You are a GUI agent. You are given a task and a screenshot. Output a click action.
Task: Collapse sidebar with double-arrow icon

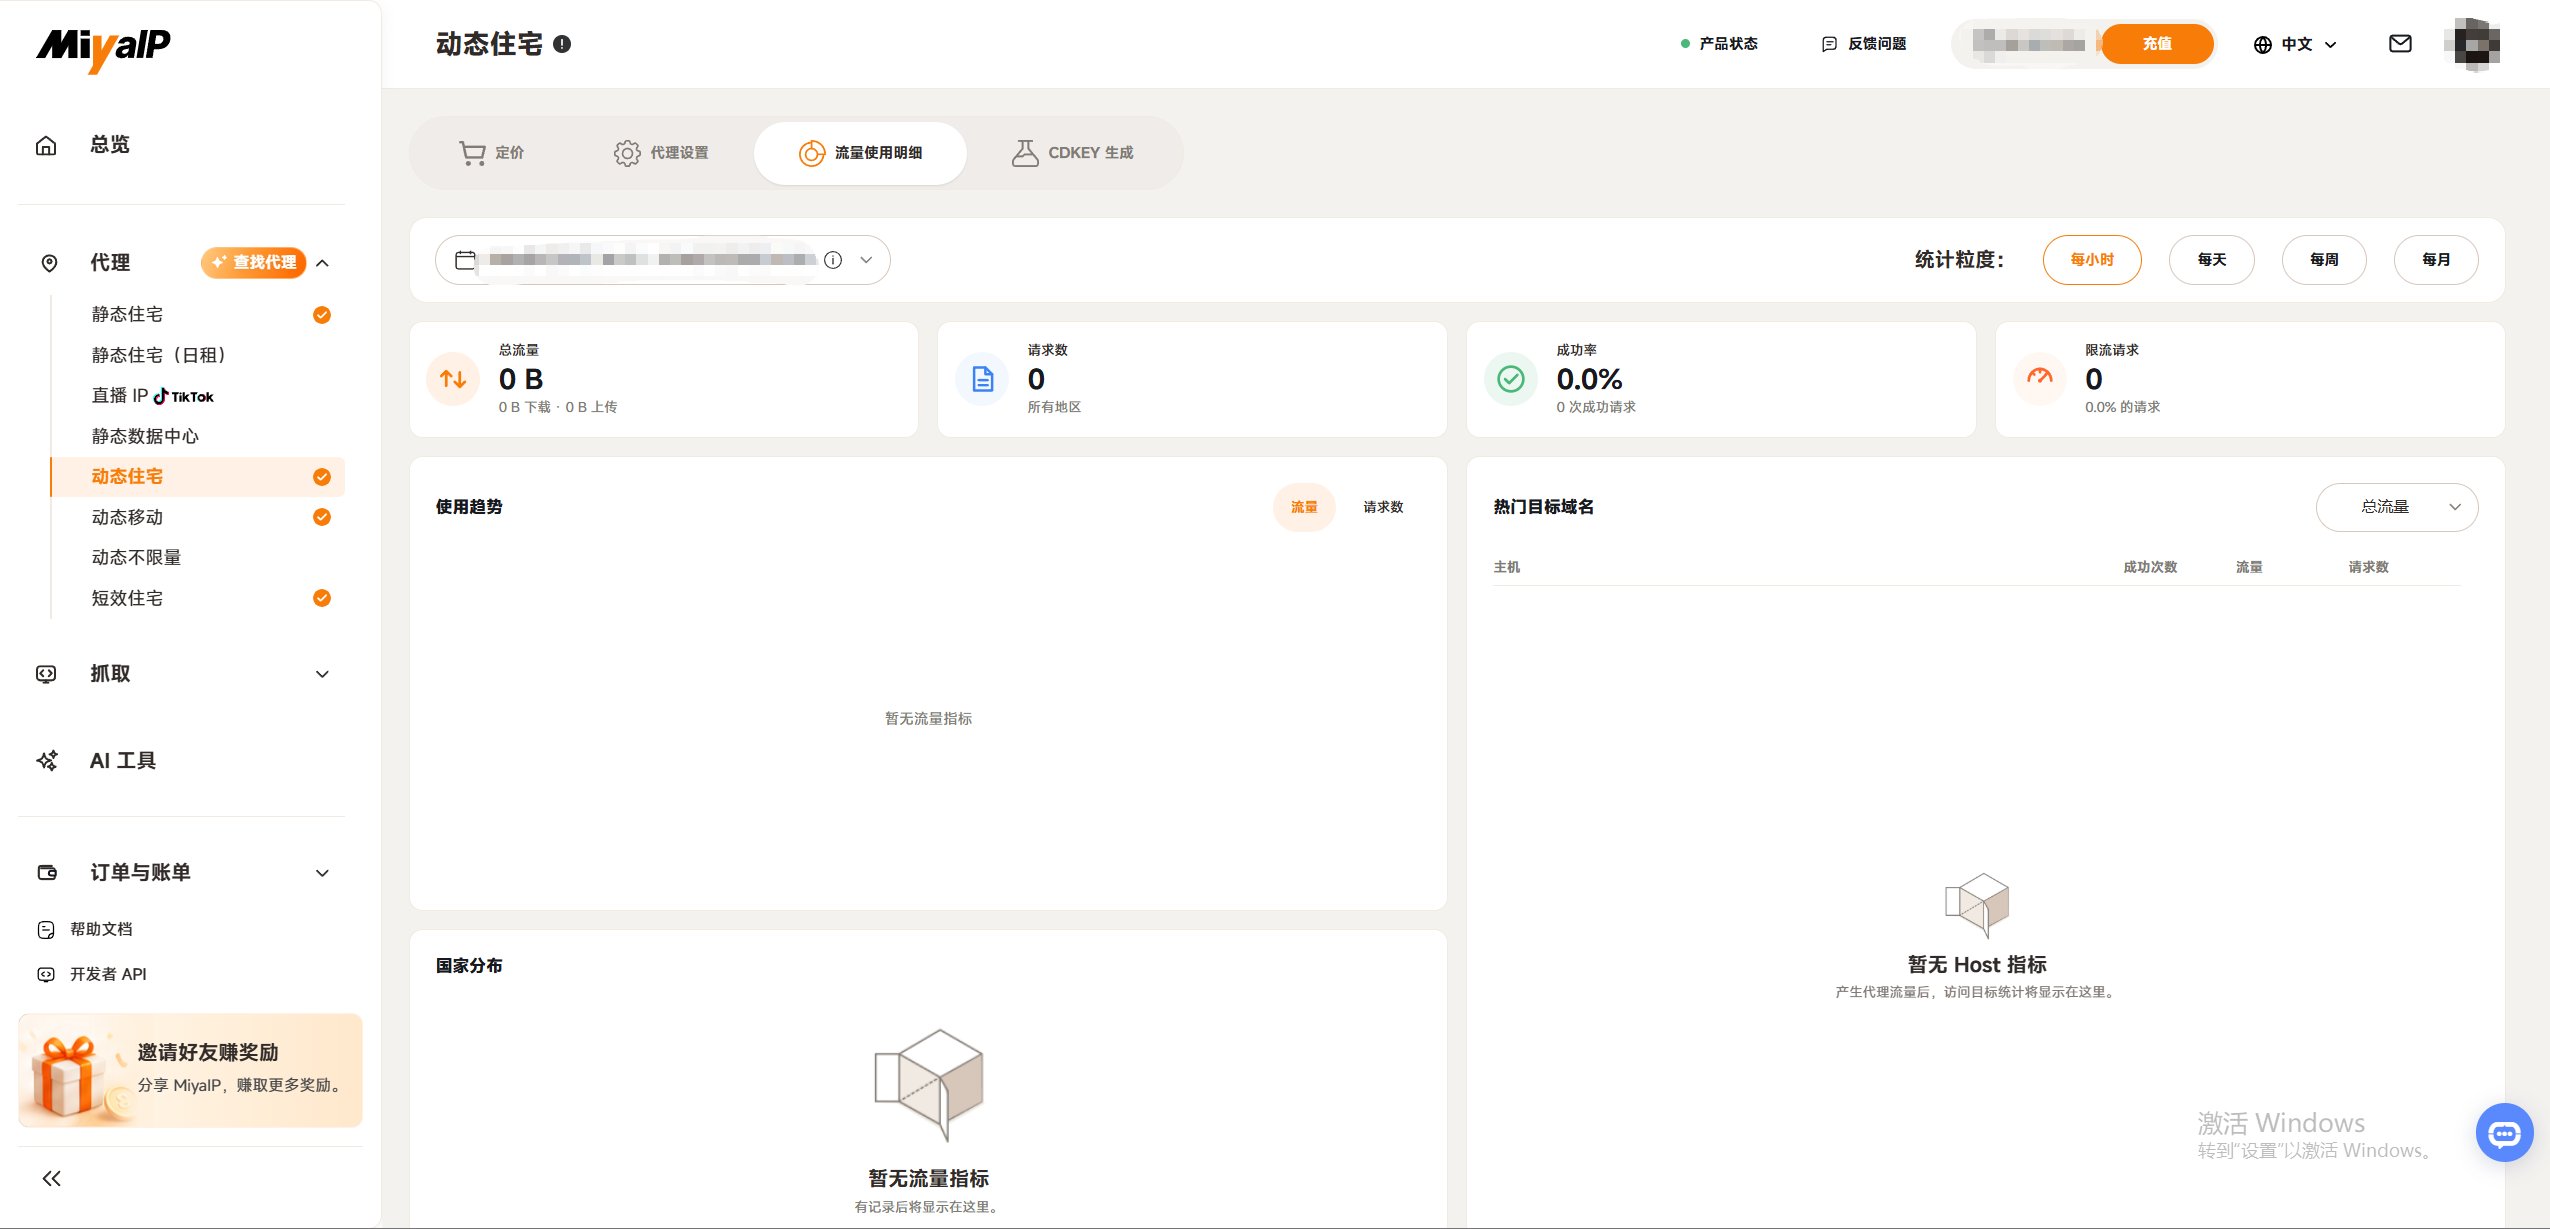52,1178
